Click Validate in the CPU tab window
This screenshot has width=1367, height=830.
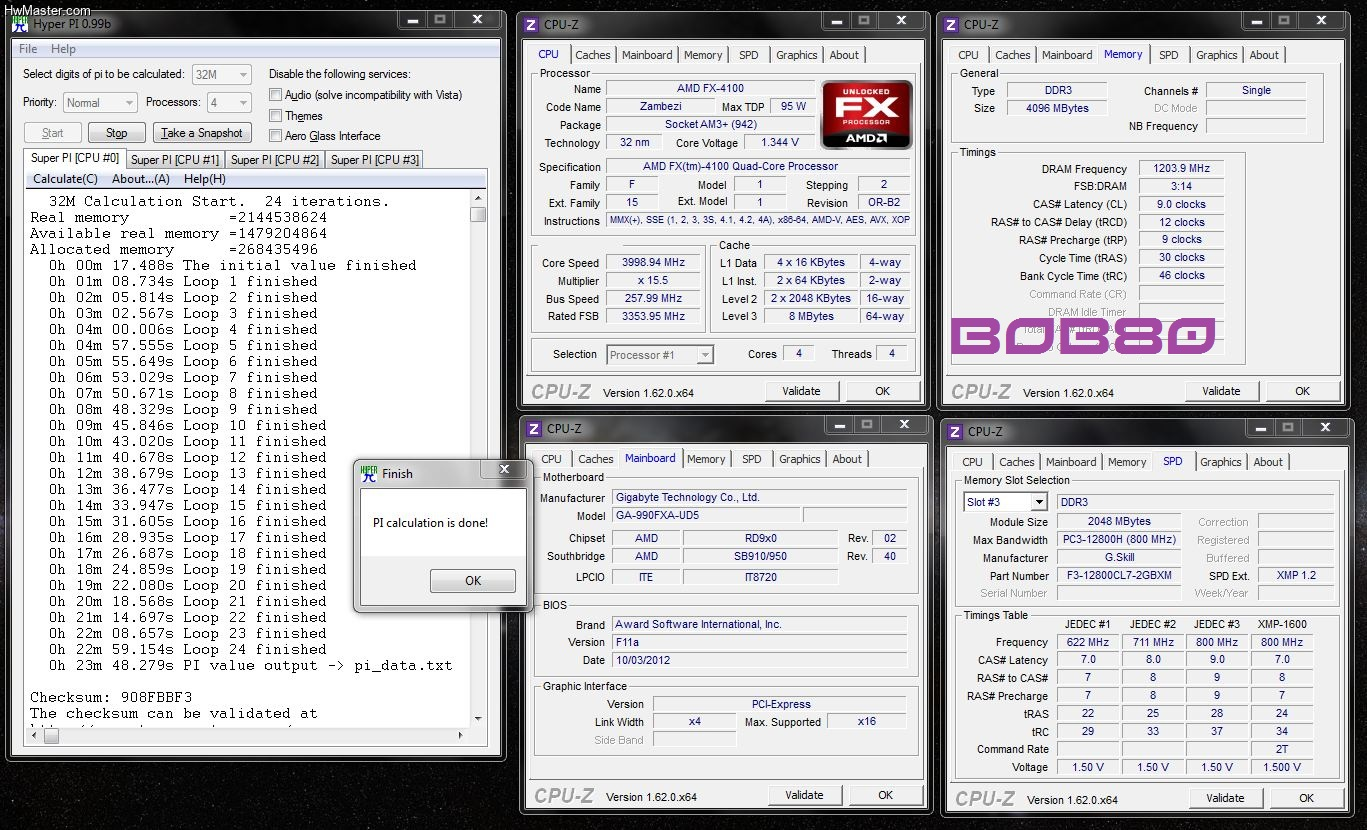coord(802,391)
